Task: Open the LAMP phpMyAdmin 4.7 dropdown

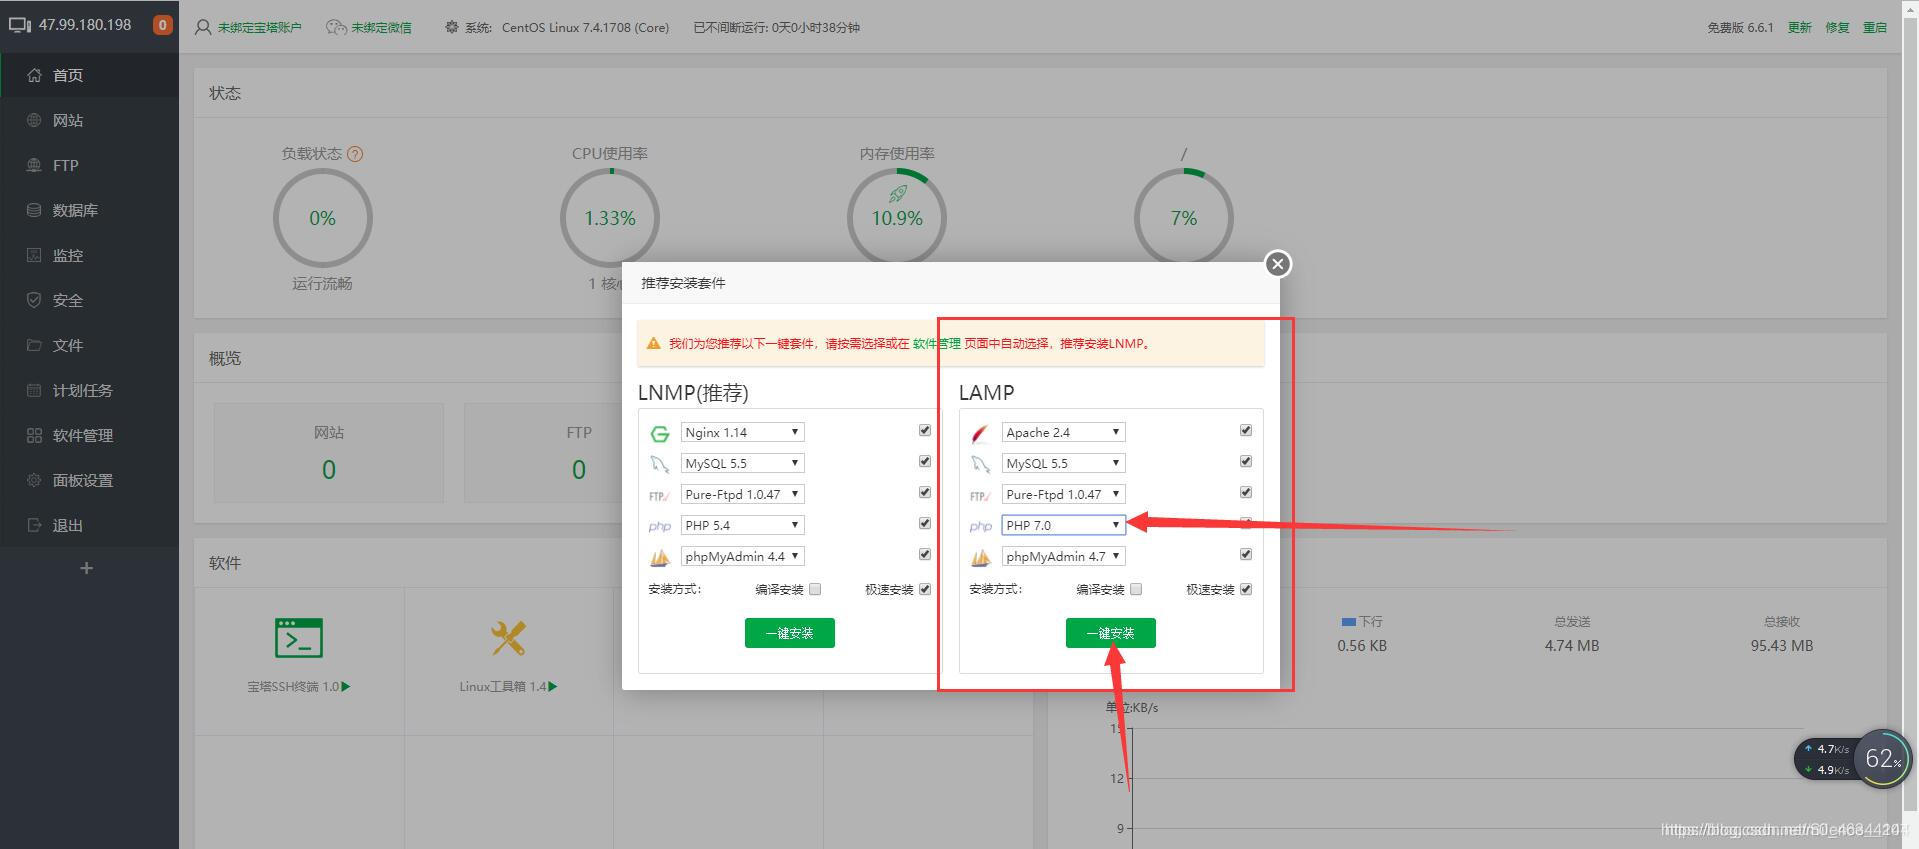Action: [1063, 556]
